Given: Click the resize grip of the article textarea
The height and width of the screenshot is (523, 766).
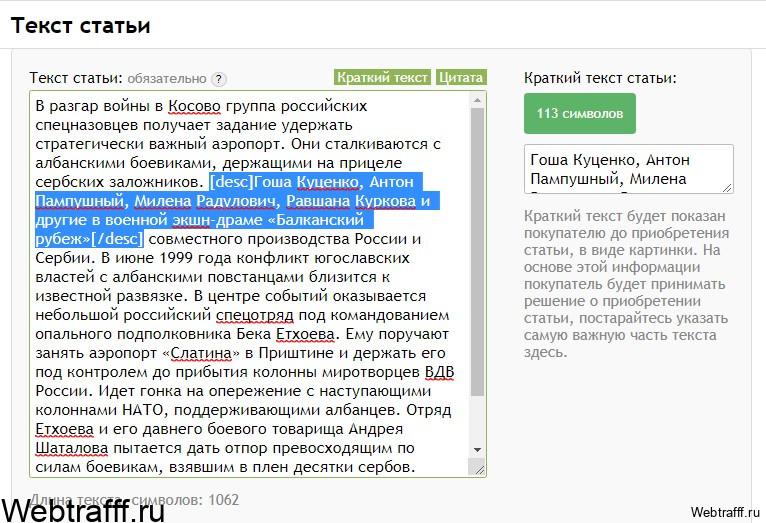Looking at the screenshot, I should (x=479, y=470).
